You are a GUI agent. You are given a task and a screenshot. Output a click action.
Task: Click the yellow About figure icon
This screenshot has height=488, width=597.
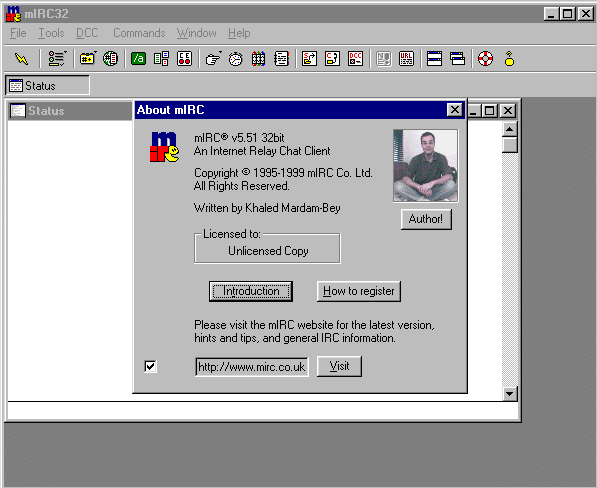coord(509,59)
